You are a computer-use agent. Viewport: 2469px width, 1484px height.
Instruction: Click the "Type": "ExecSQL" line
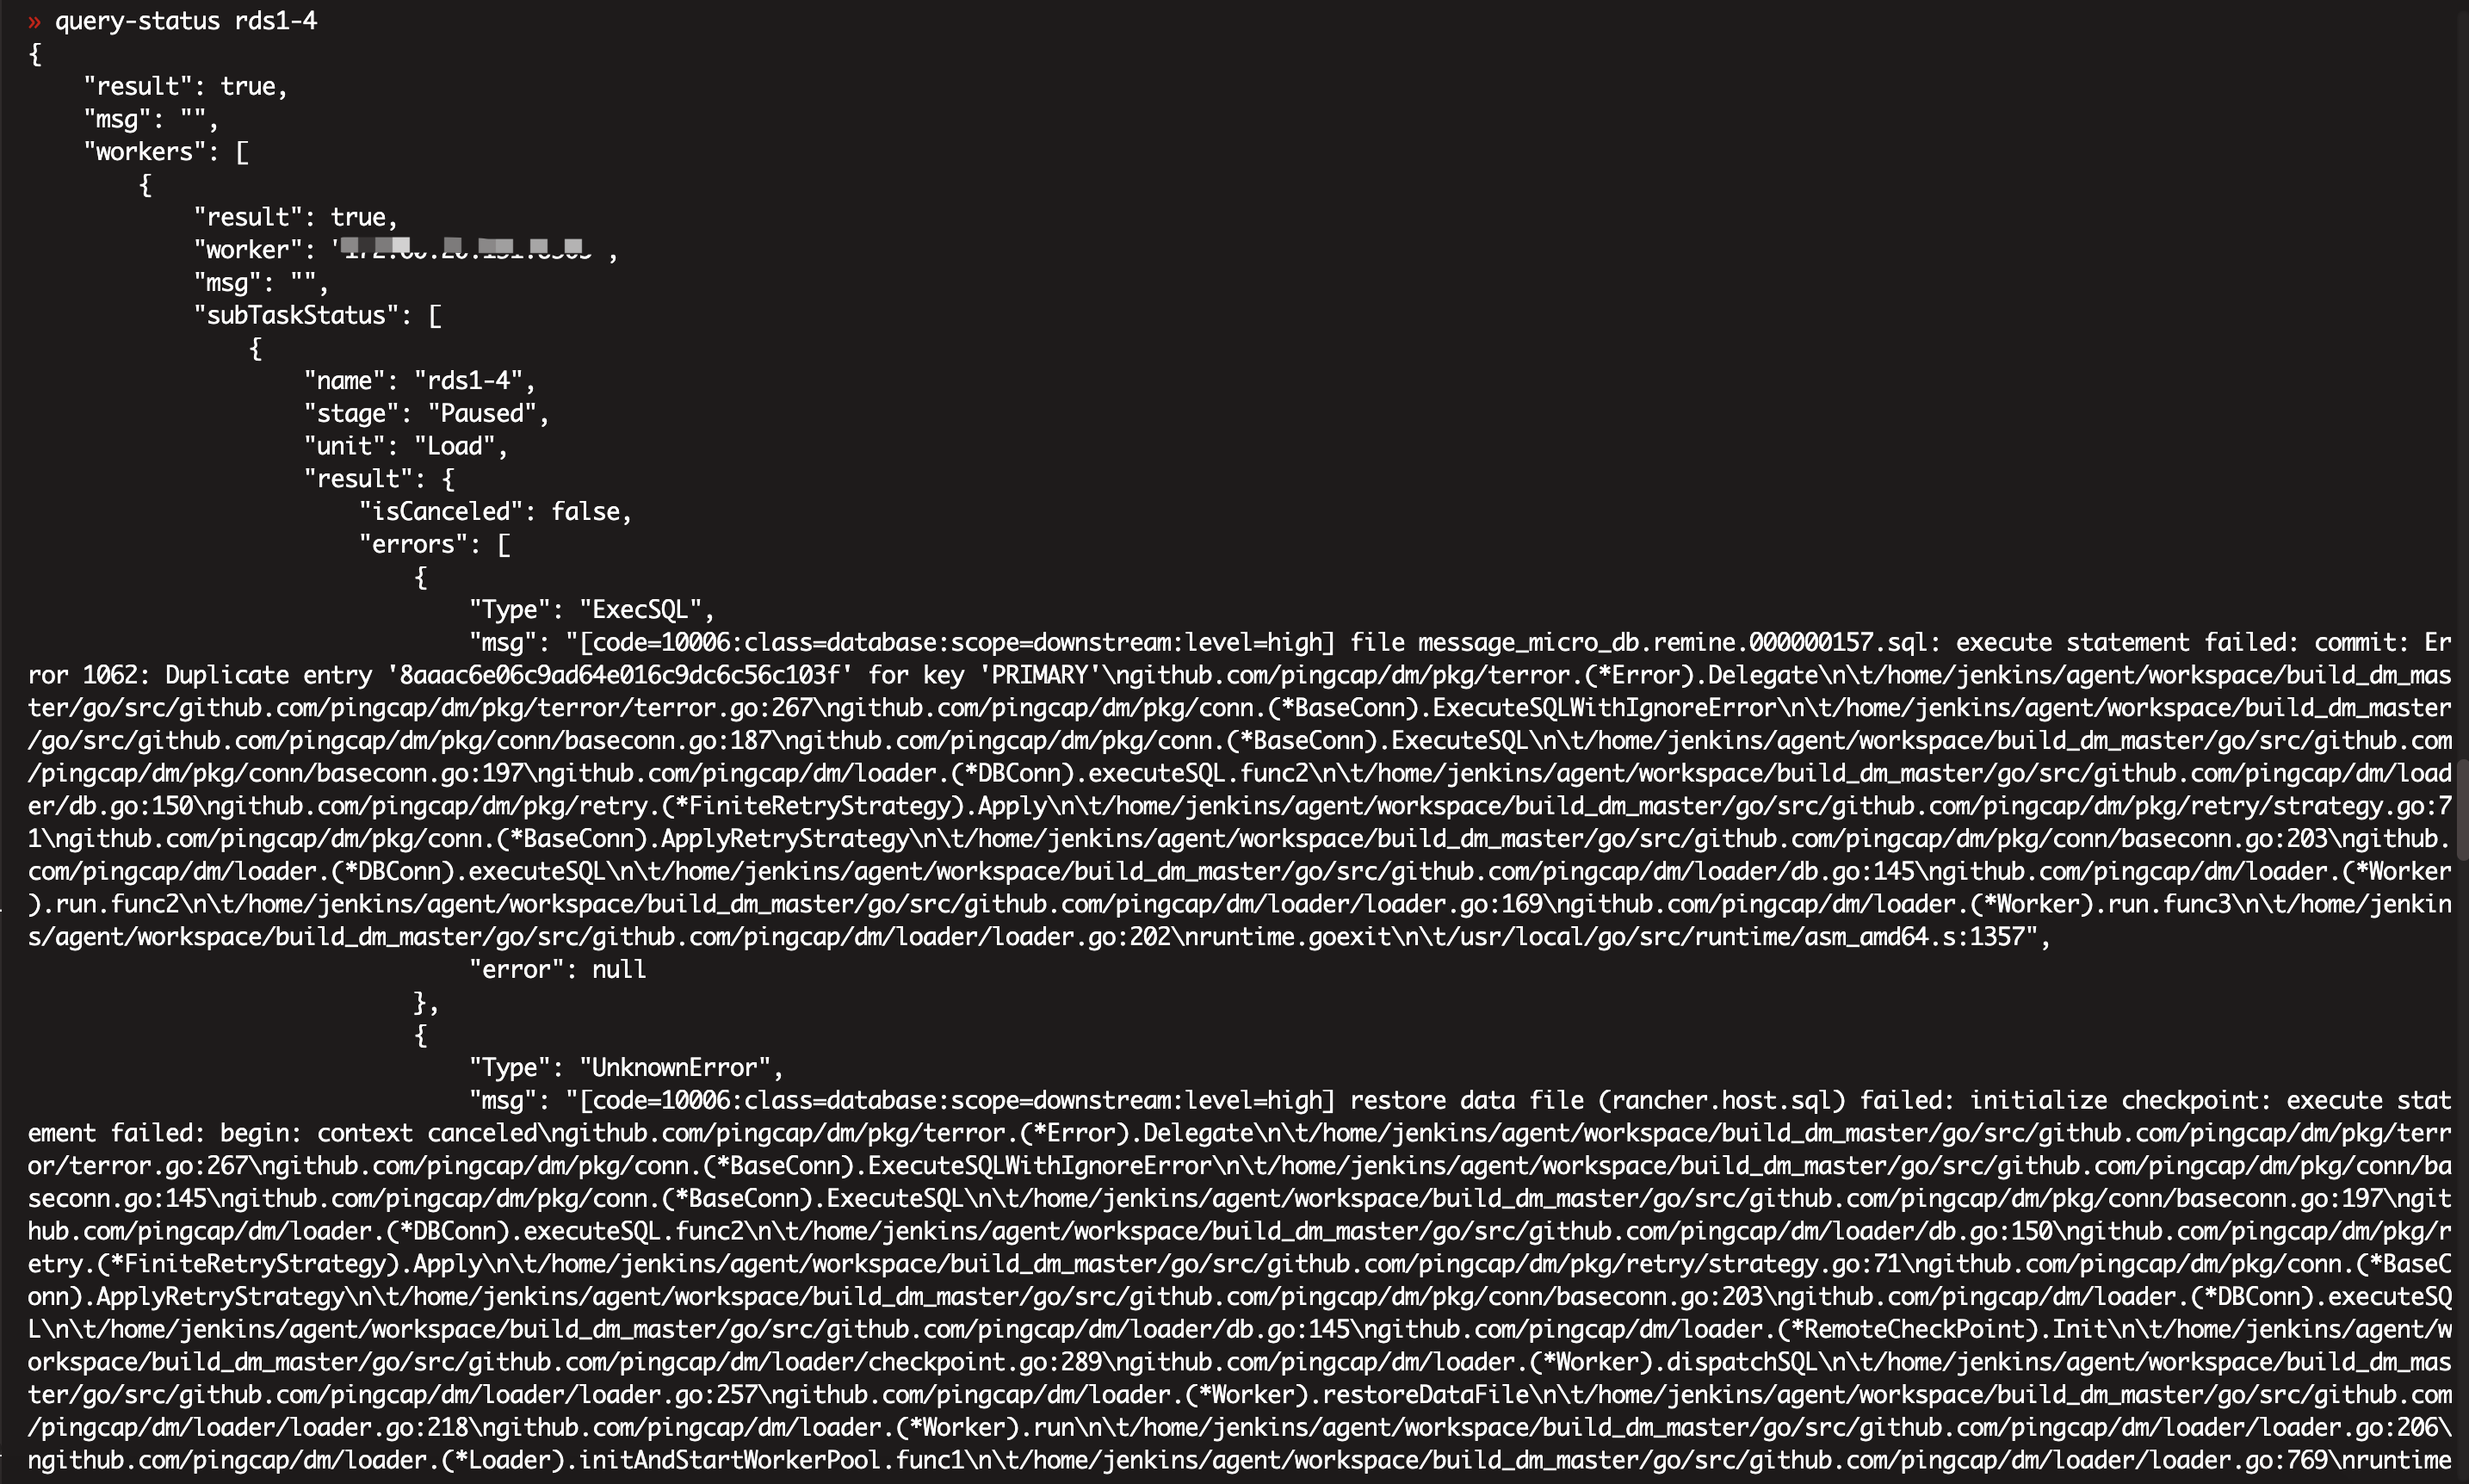click(592, 610)
